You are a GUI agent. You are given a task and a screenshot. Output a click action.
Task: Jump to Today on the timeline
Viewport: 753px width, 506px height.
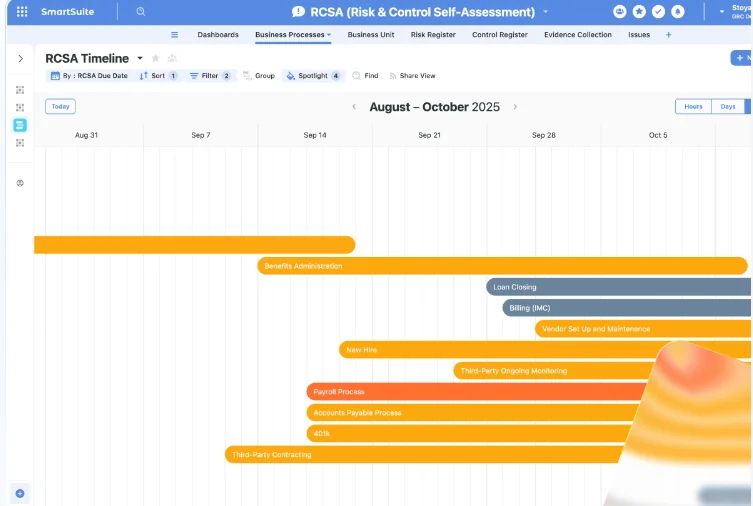[61, 107]
